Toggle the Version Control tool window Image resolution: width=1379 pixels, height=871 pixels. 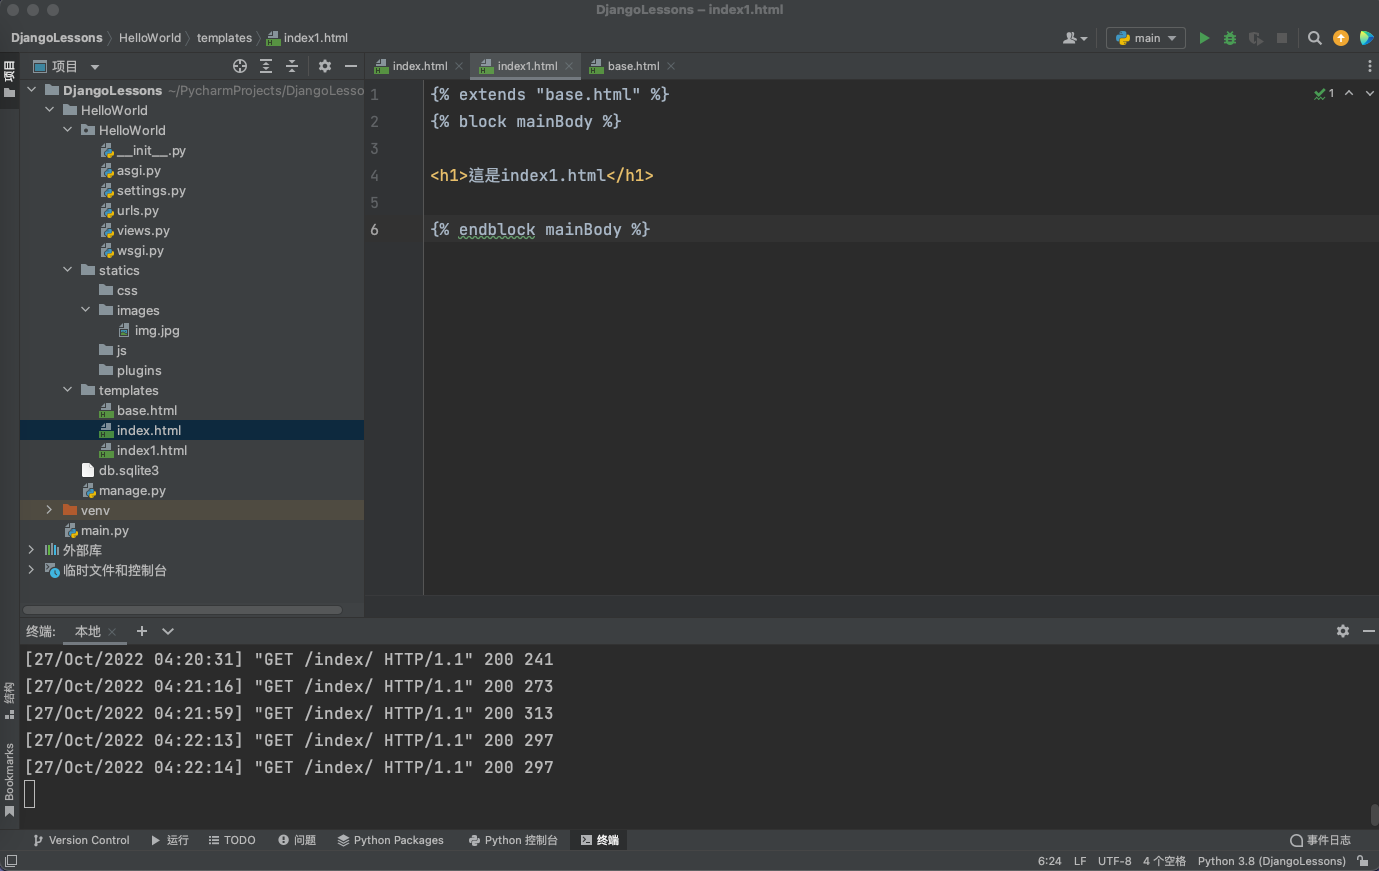coord(81,840)
